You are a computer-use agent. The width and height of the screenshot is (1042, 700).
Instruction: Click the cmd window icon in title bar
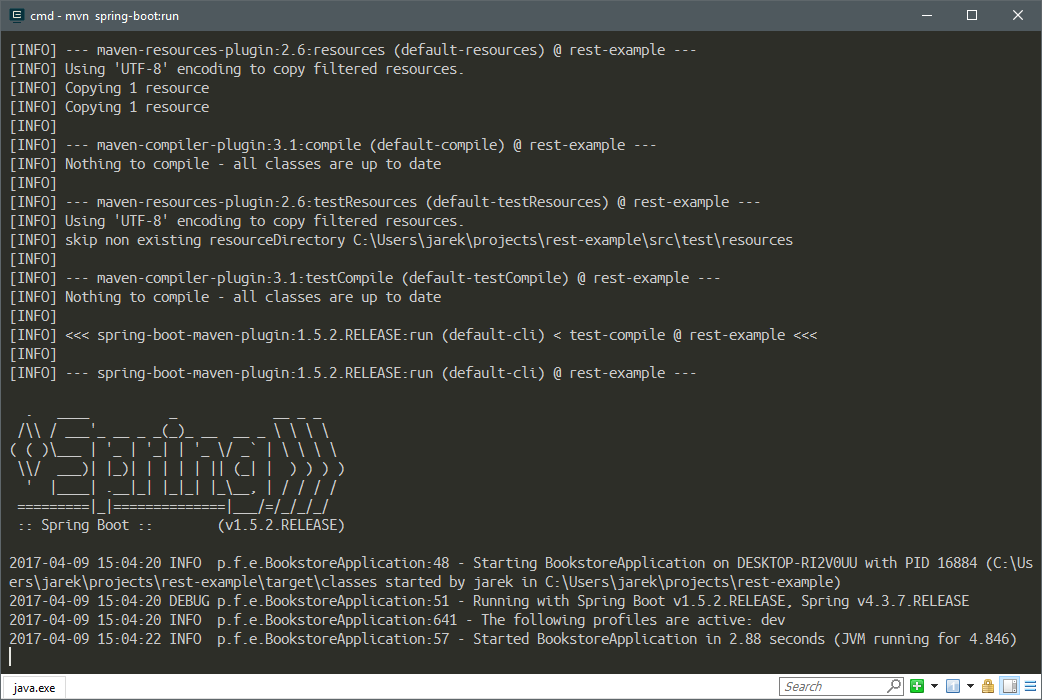[17, 15]
